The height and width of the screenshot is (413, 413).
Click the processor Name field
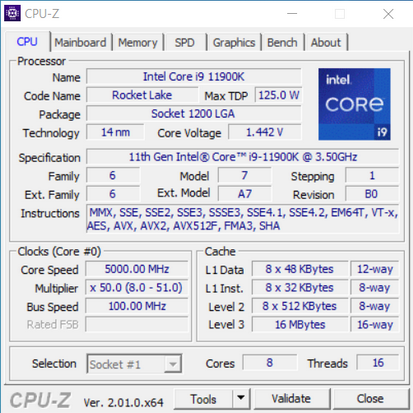coord(194,77)
